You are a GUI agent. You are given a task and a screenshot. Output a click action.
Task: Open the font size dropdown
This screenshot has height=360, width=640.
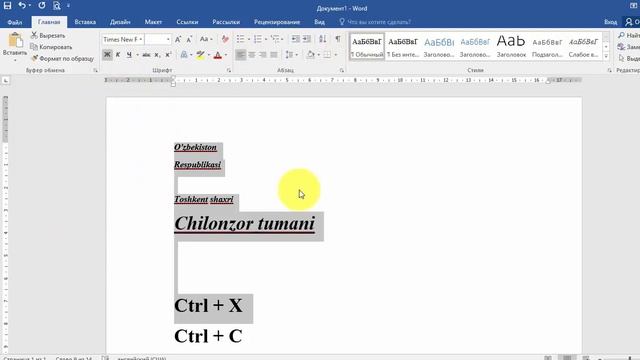tap(168, 40)
